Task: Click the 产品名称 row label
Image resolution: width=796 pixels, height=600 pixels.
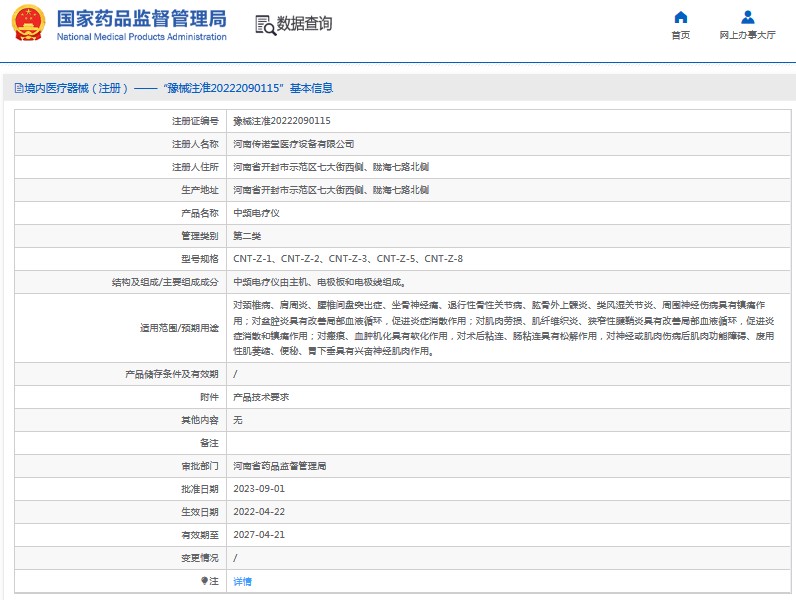Action: click(x=200, y=213)
